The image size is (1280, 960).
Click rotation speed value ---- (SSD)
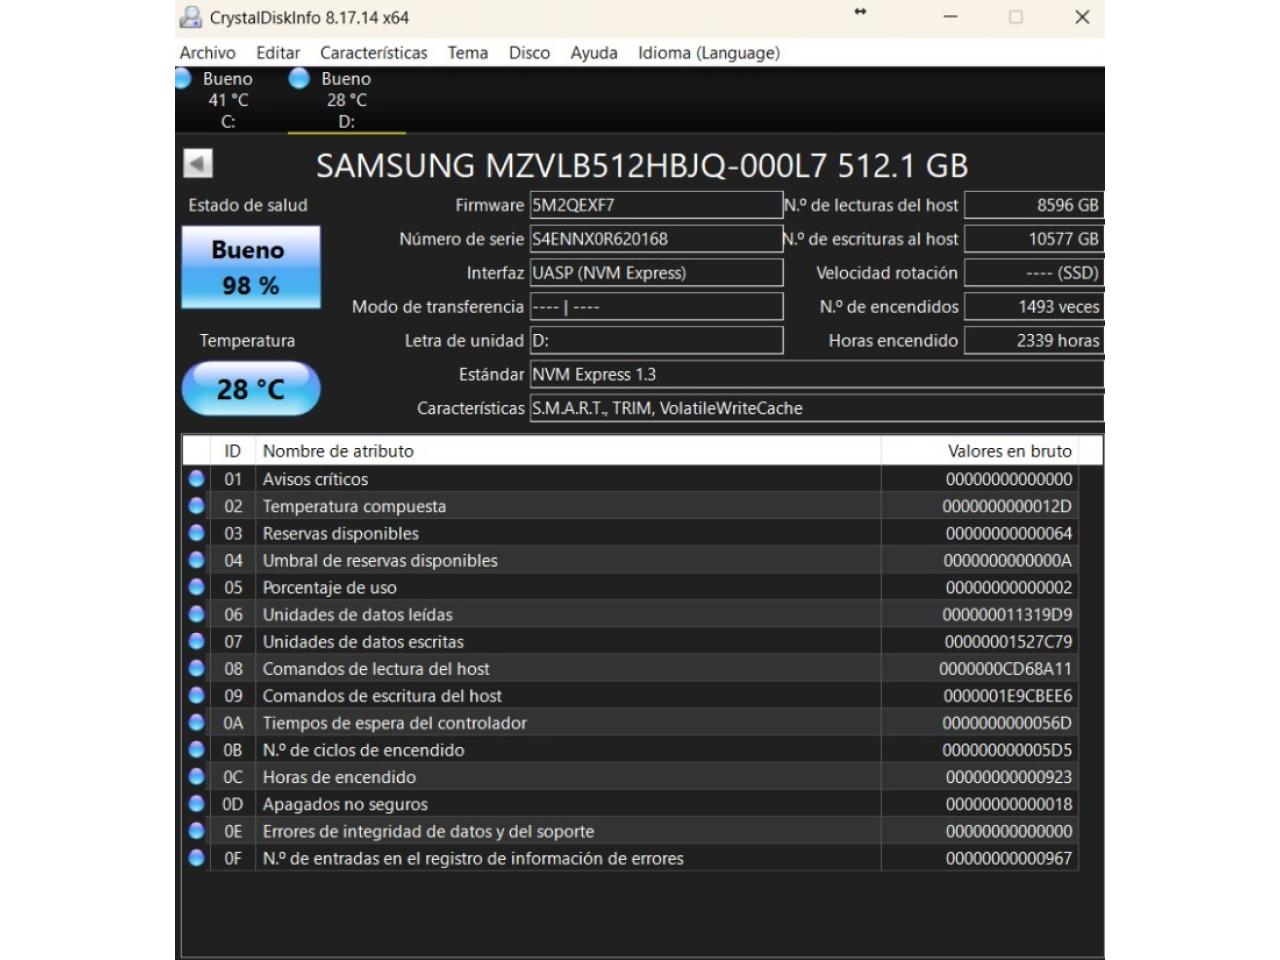click(x=1034, y=273)
